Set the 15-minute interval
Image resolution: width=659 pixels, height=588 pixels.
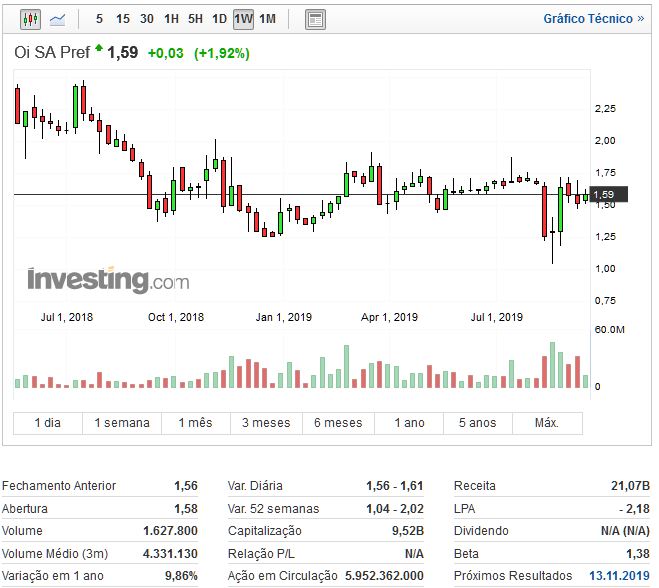pyautogui.click(x=123, y=19)
